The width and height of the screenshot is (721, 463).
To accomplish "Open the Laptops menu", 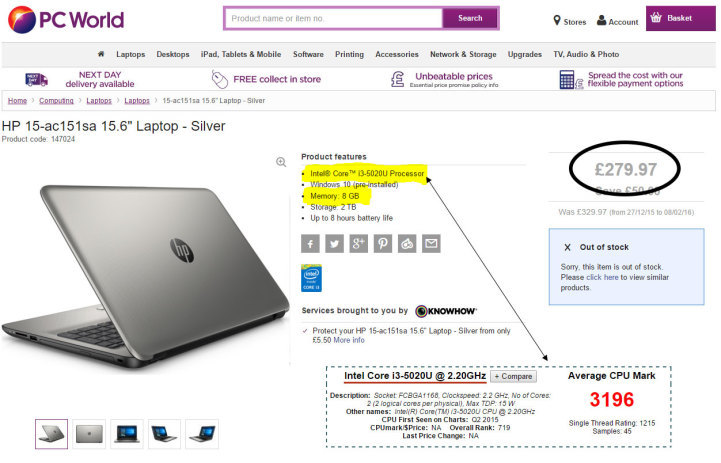I will [x=131, y=54].
